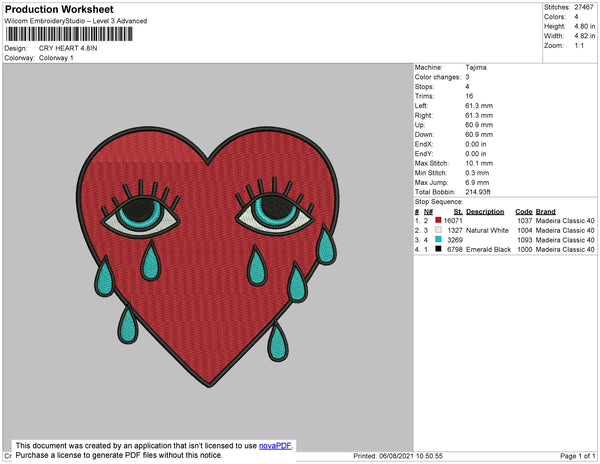Viewport: 600px width, 464px height.
Task: Select the 'Production Worksheet' title
Action: click(59, 10)
